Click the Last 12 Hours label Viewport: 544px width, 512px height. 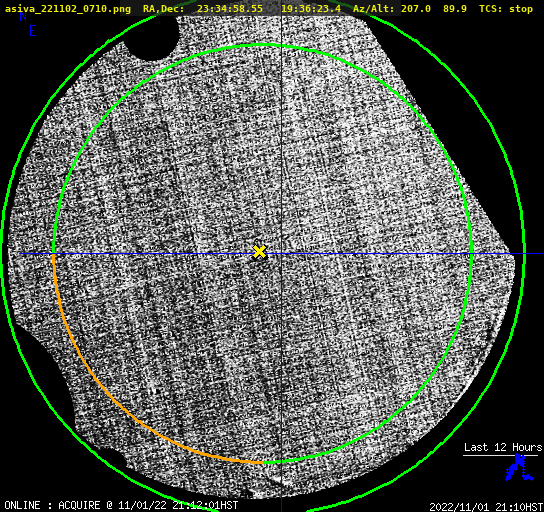[503, 447]
